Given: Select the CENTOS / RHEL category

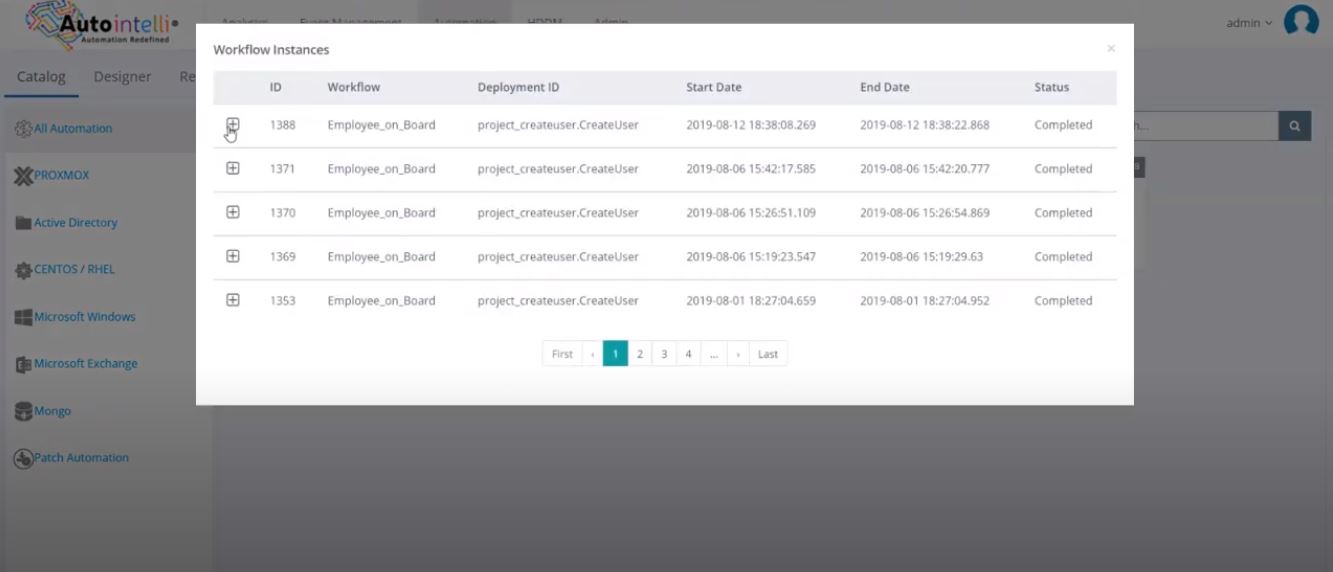Looking at the screenshot, I should (74, 269).
